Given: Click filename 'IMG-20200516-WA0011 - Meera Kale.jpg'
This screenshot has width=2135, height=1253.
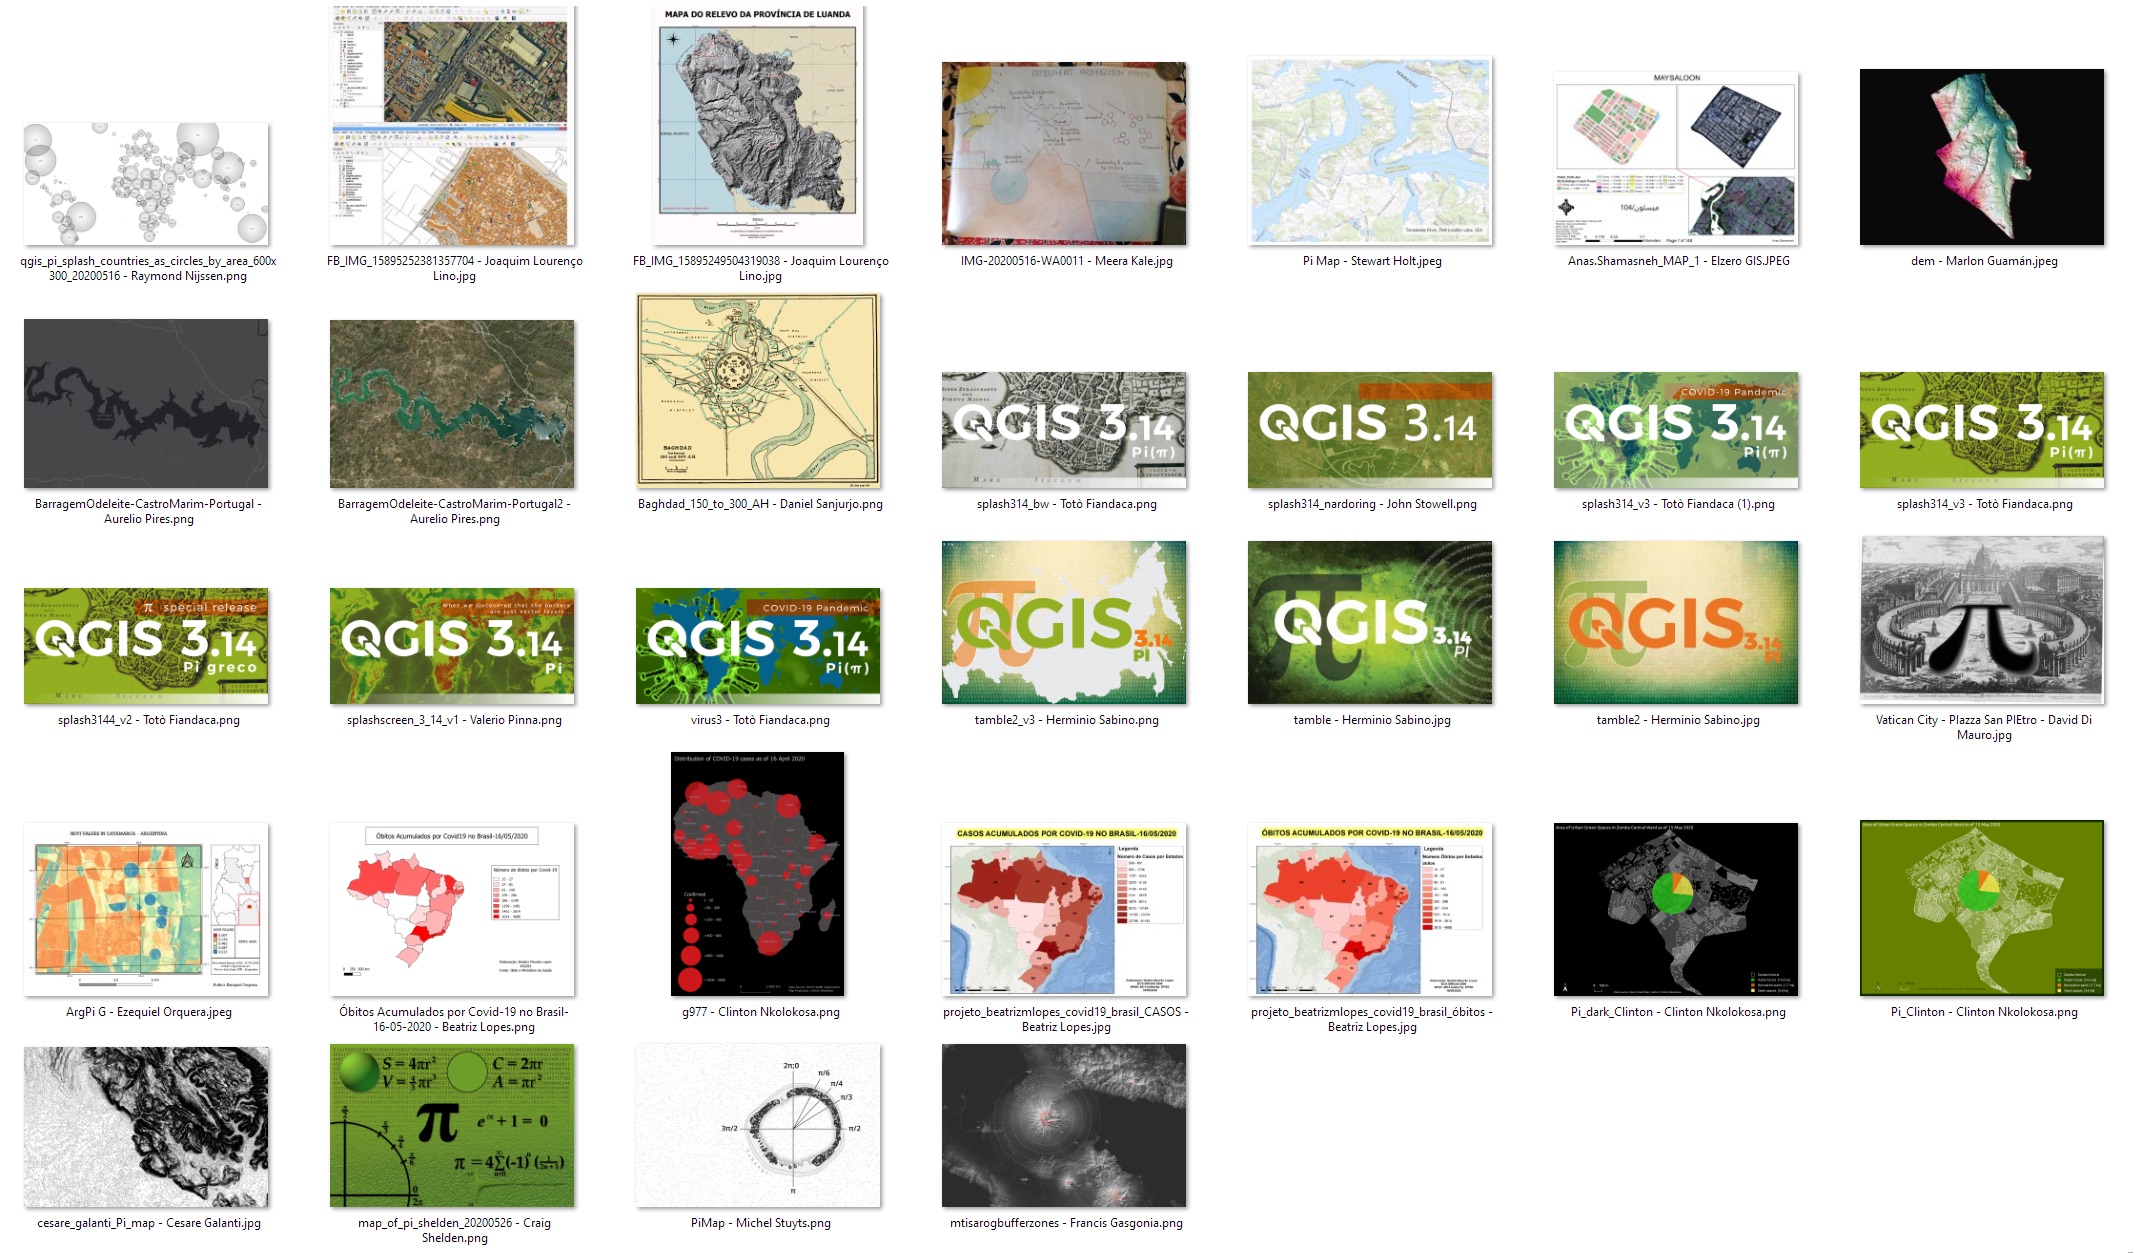Looking at the screenshot, I should click(x=1066, y=261).
